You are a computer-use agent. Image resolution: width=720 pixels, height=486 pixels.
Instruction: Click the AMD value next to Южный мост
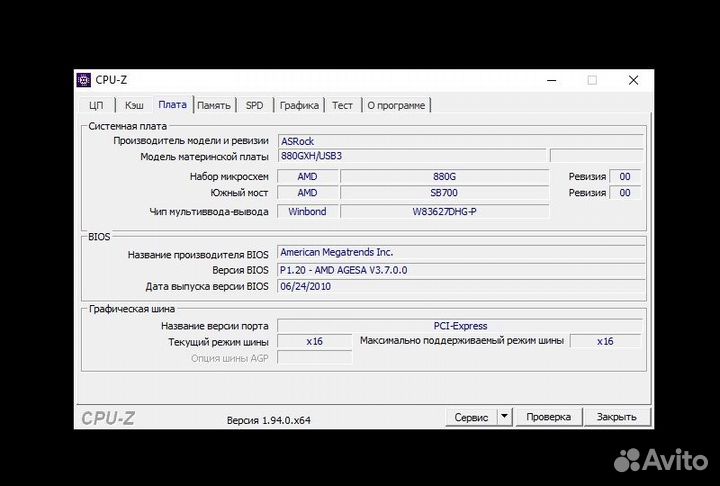pyautogui.click(x=308, y=193)
